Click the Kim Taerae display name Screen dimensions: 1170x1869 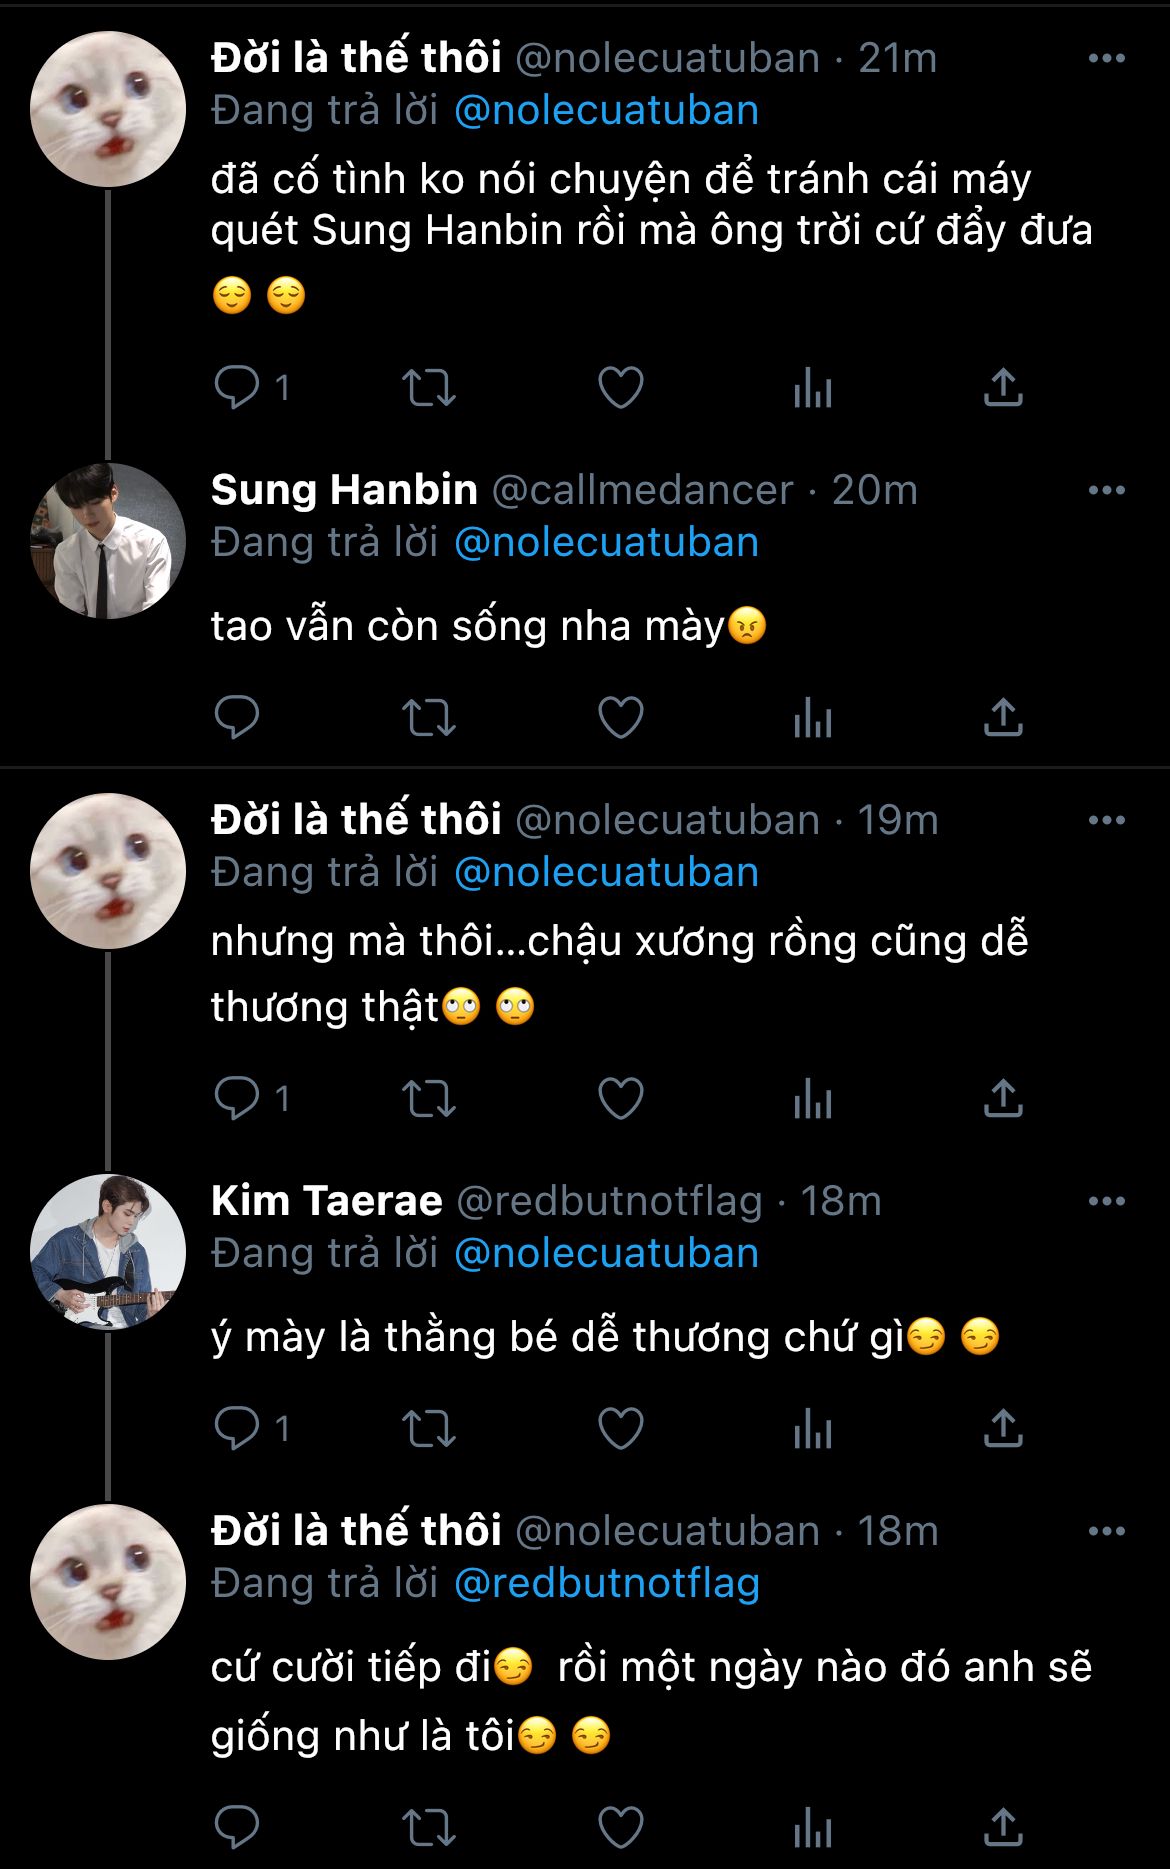(x=326, y=1201)
